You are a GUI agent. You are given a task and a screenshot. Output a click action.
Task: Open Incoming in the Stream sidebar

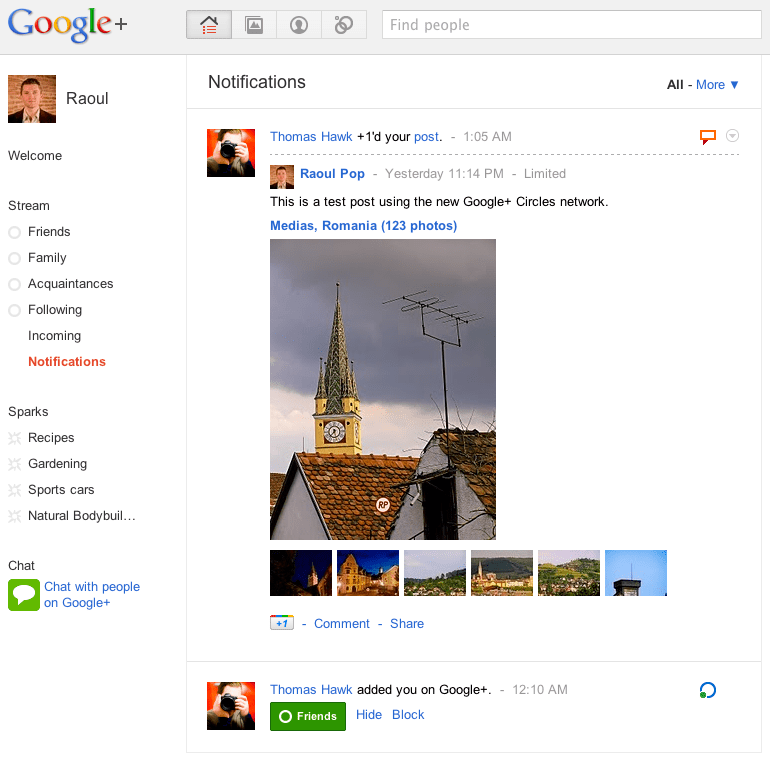click(54, 336)
